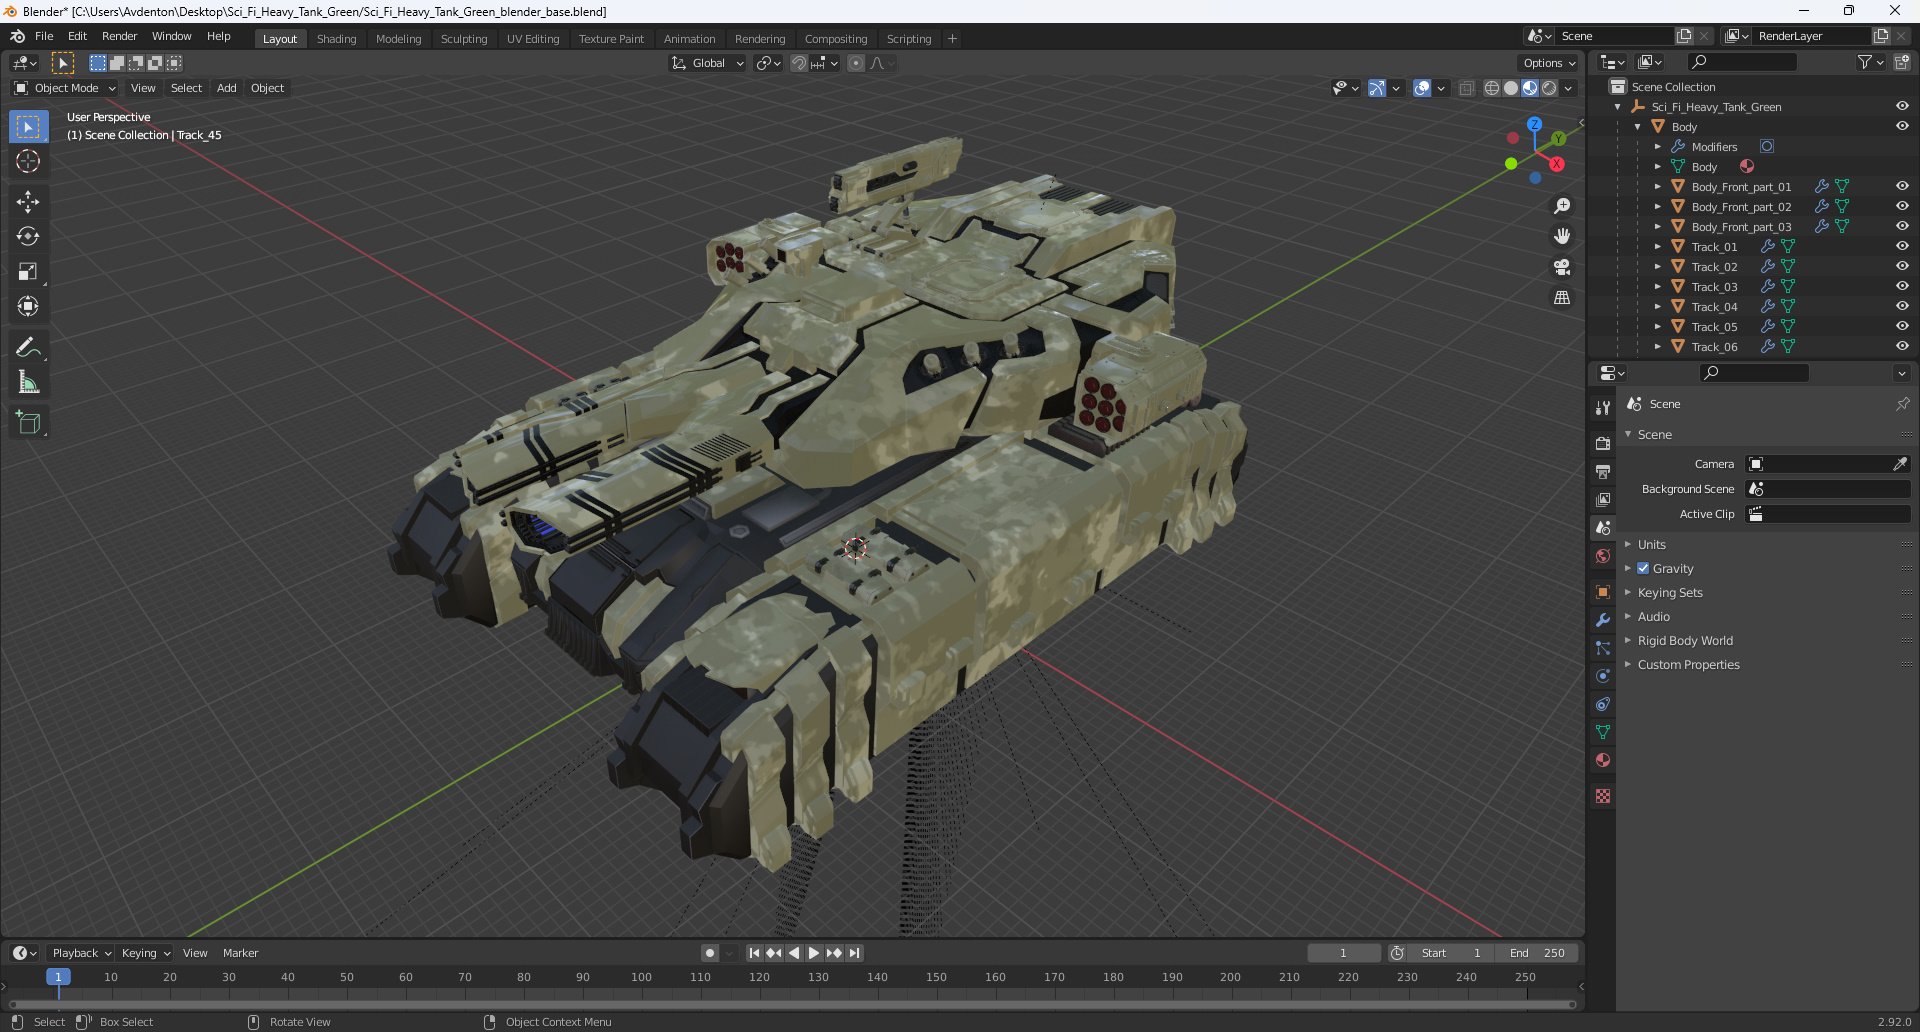Switch to UV Editing workspace tab
The image size is (1920, 1032).
click(533, 39)
